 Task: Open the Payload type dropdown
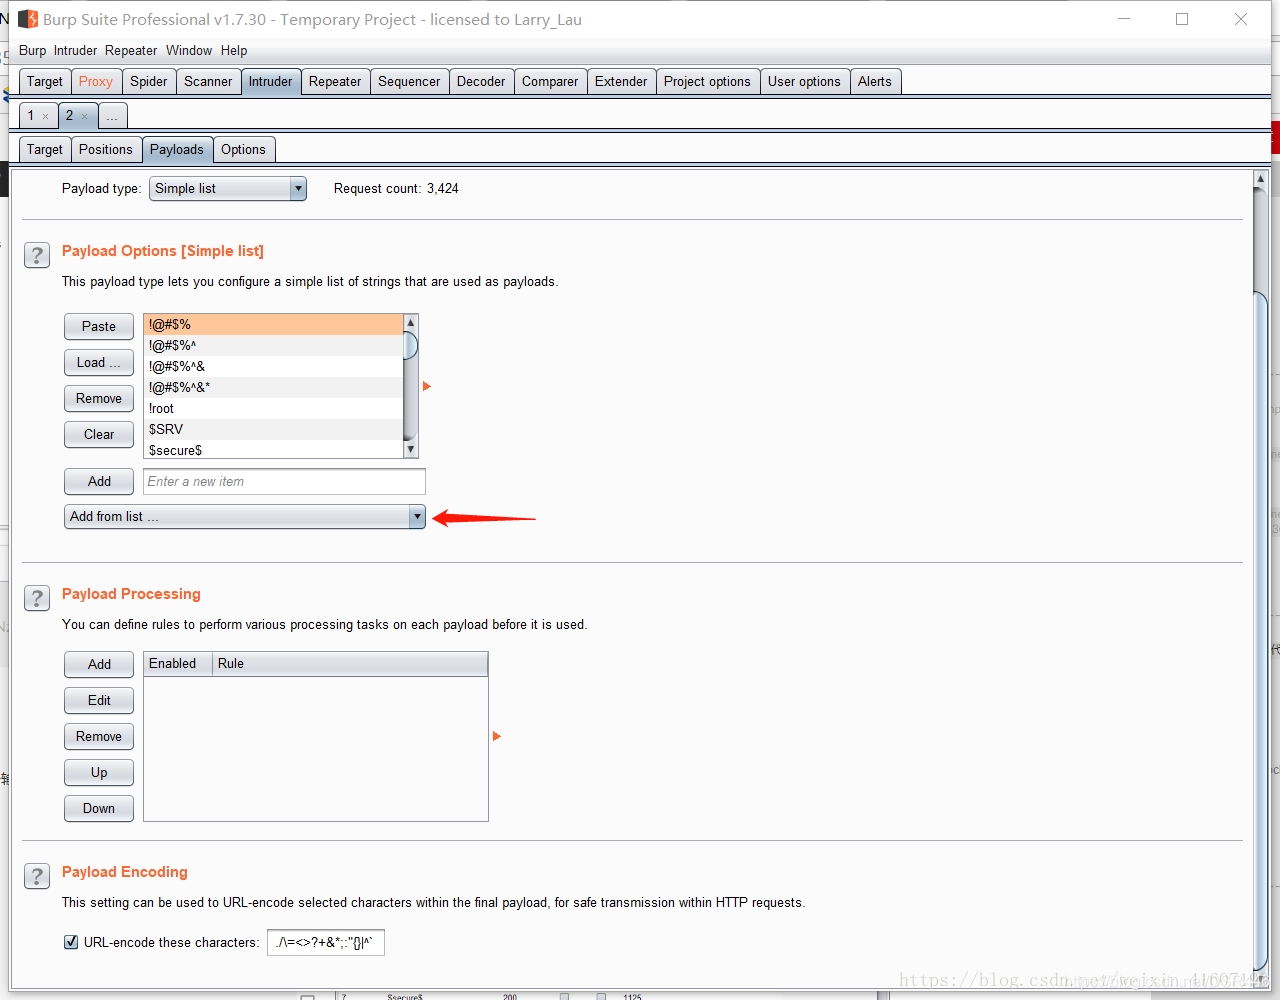[228, 188]
